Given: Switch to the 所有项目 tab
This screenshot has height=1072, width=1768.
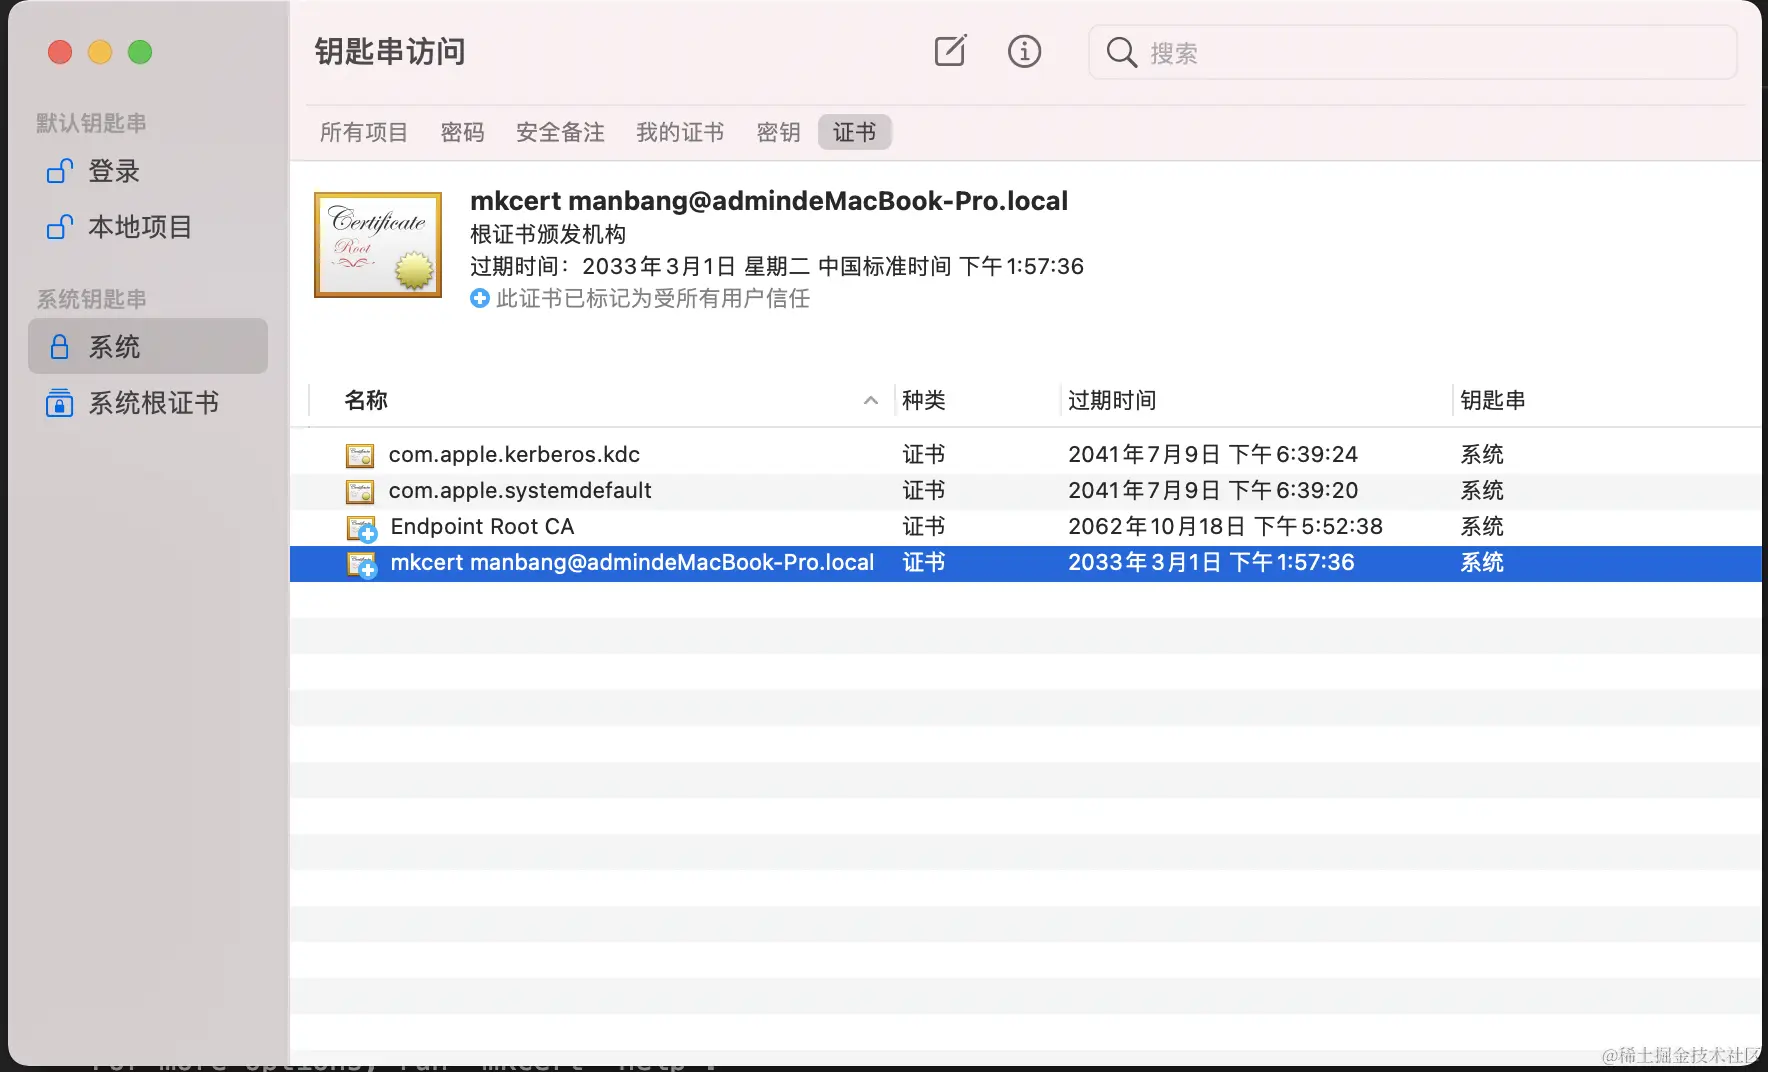Looking at the screenshot, I should (364, 132).
